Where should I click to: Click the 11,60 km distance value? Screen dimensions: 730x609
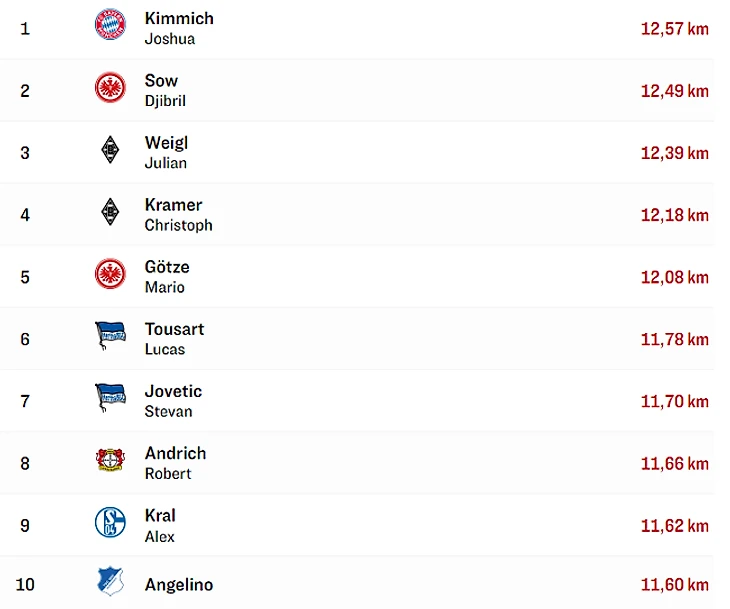click(x=674, y=585)
